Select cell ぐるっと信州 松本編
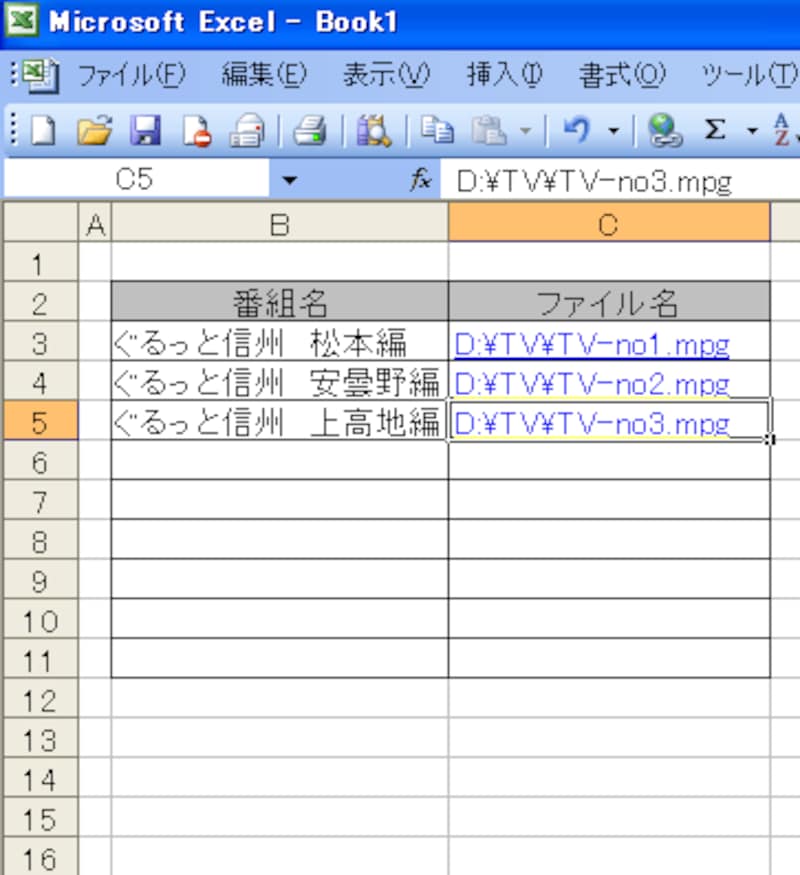The height and width of the screenshot is (875, 800). coord(279,342)
